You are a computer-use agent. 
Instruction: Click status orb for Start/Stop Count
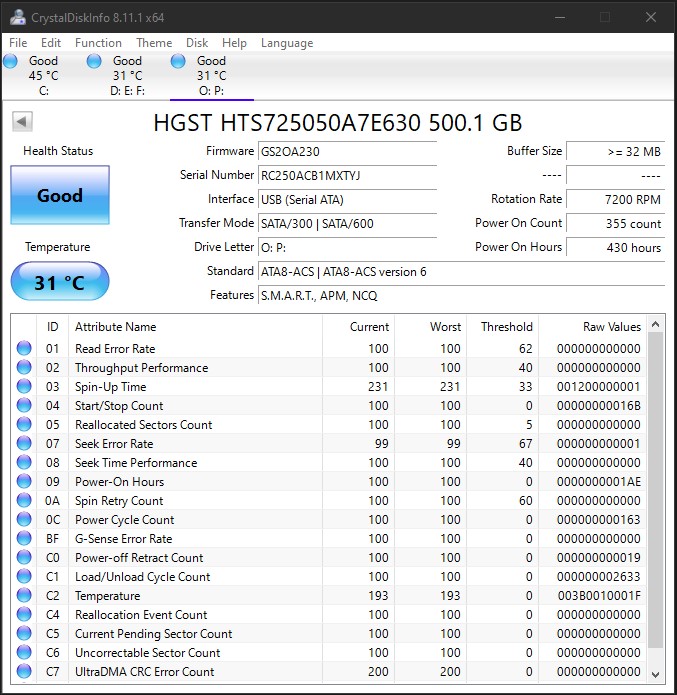point(24,405)
